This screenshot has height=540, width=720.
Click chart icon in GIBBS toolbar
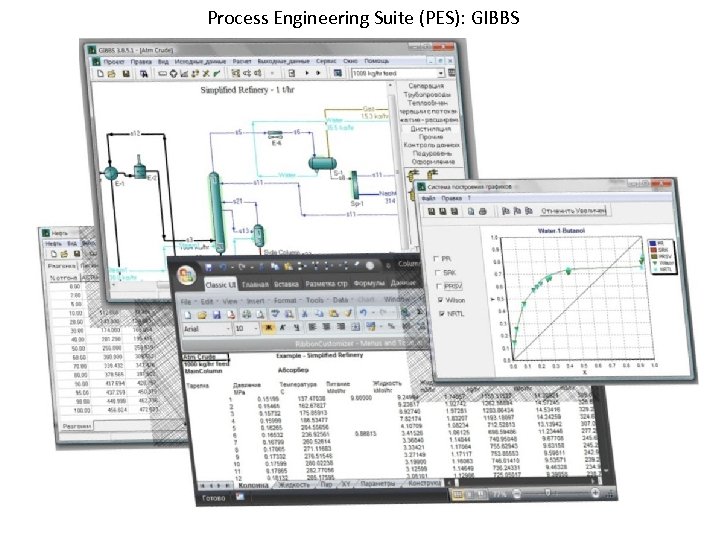[184, 73]
